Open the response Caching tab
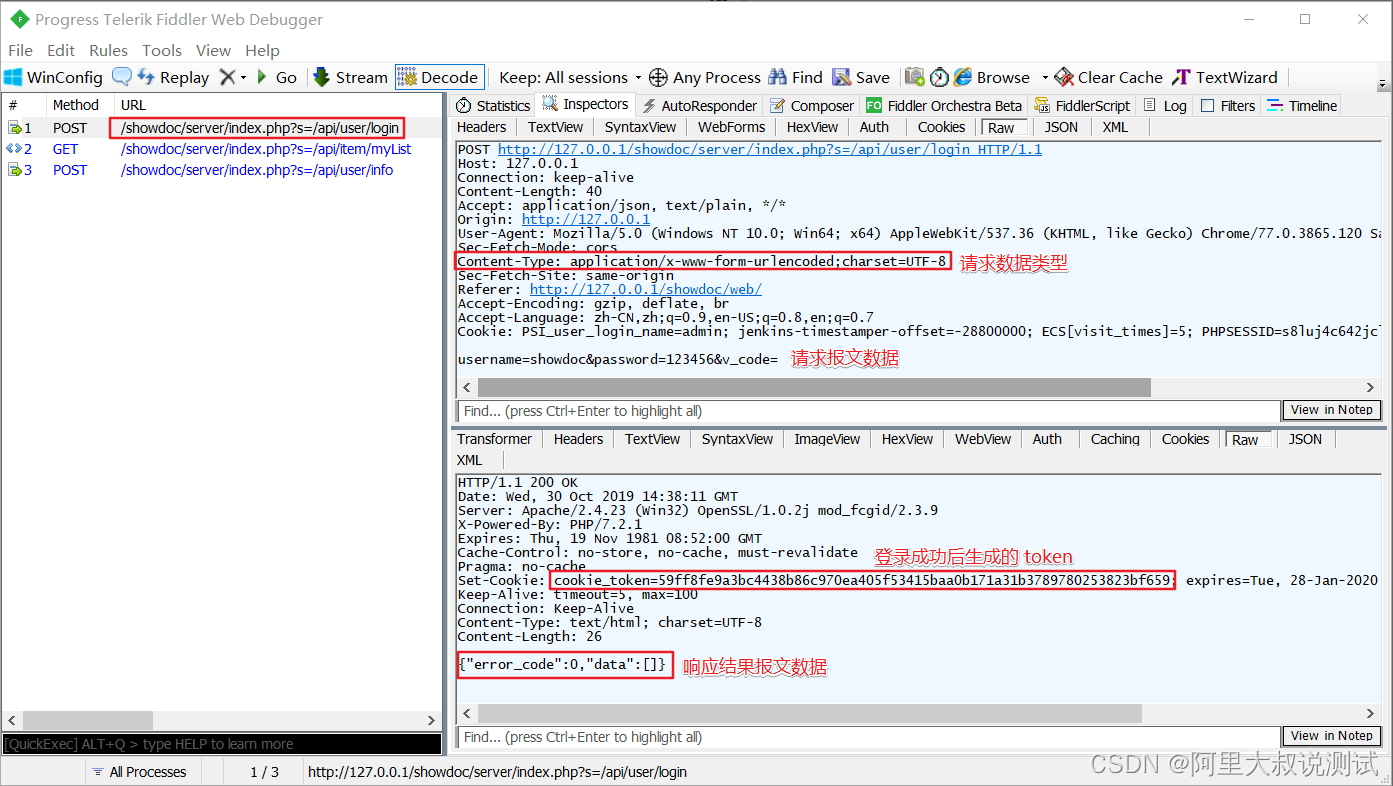This screenshot has height=786, width=1393. tap(1115, 439)
